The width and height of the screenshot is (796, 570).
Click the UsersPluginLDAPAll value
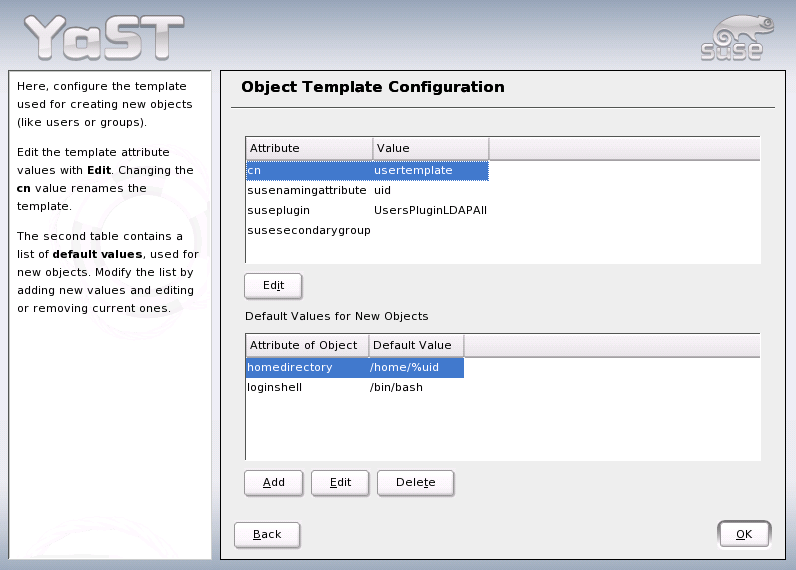[x=430, y=211]
